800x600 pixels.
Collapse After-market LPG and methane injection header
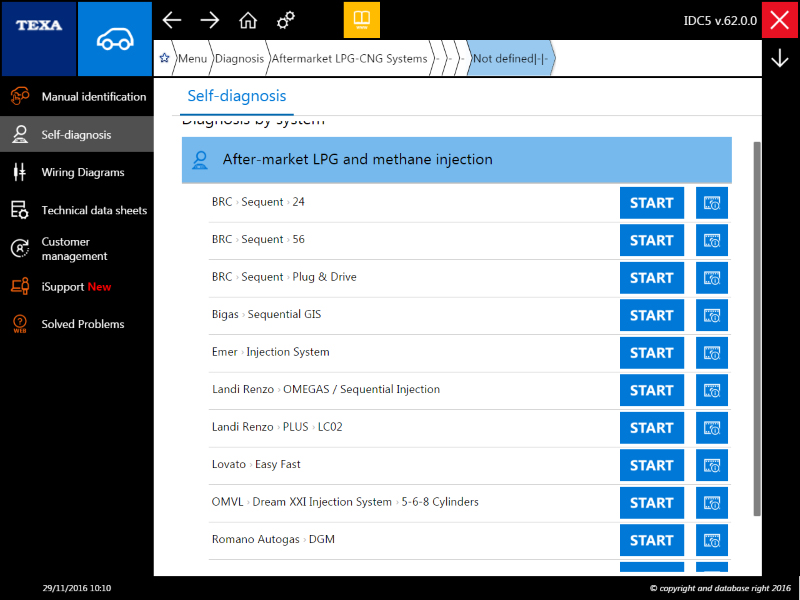click(457, 160)
